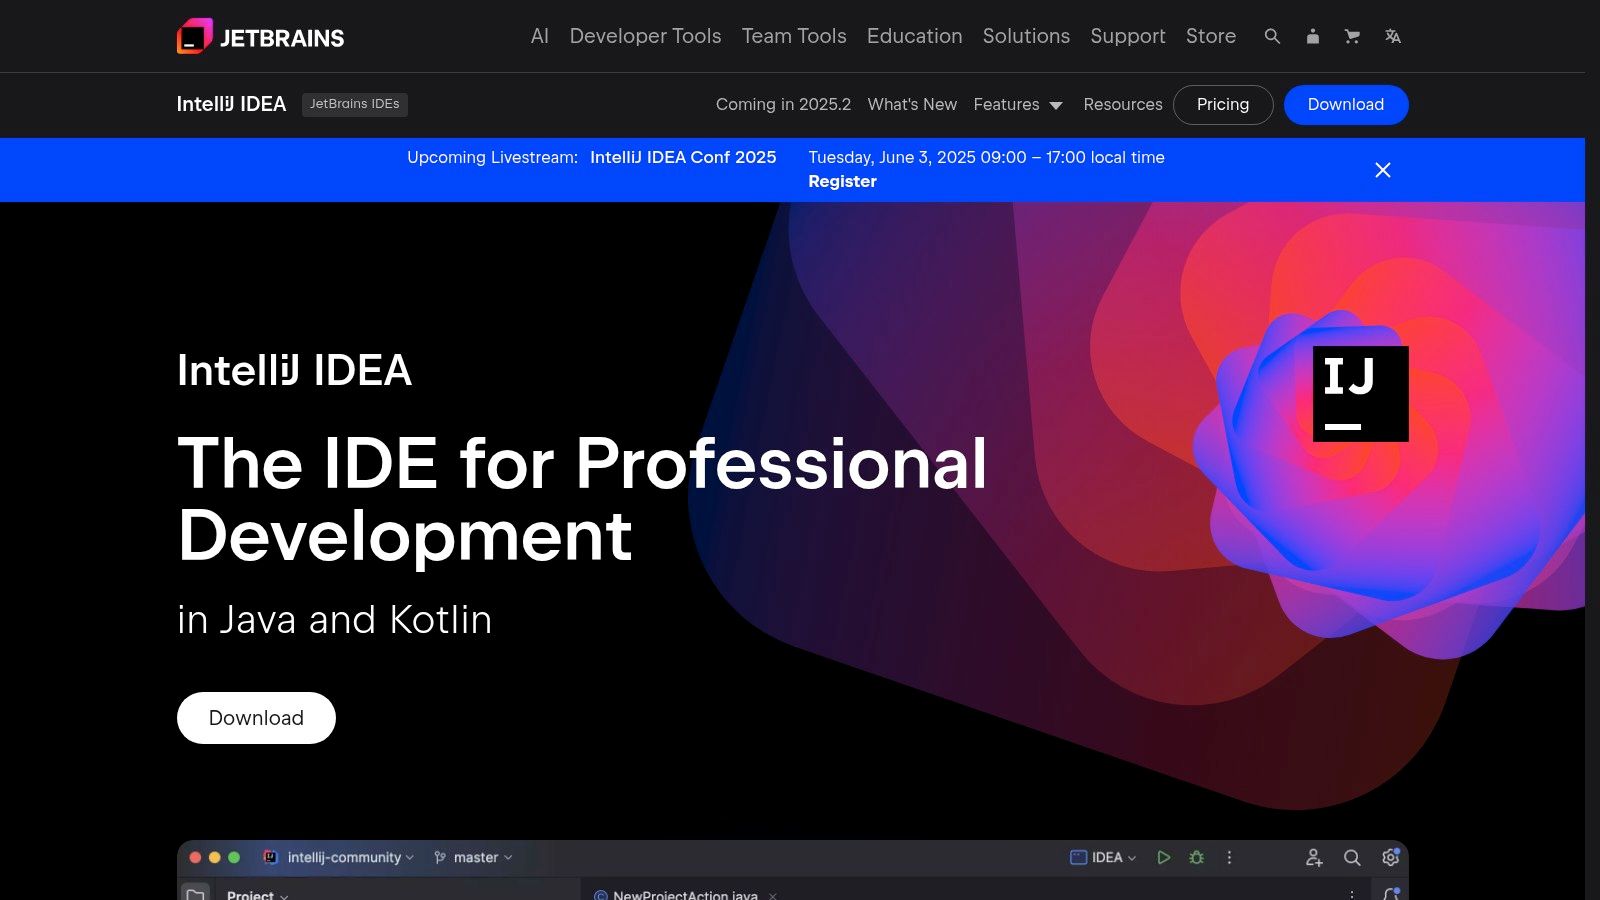The height and width of the screenshot is (900, 1600).
Task: Click the IDE settings gear icon
Action: pos(1390,857)
